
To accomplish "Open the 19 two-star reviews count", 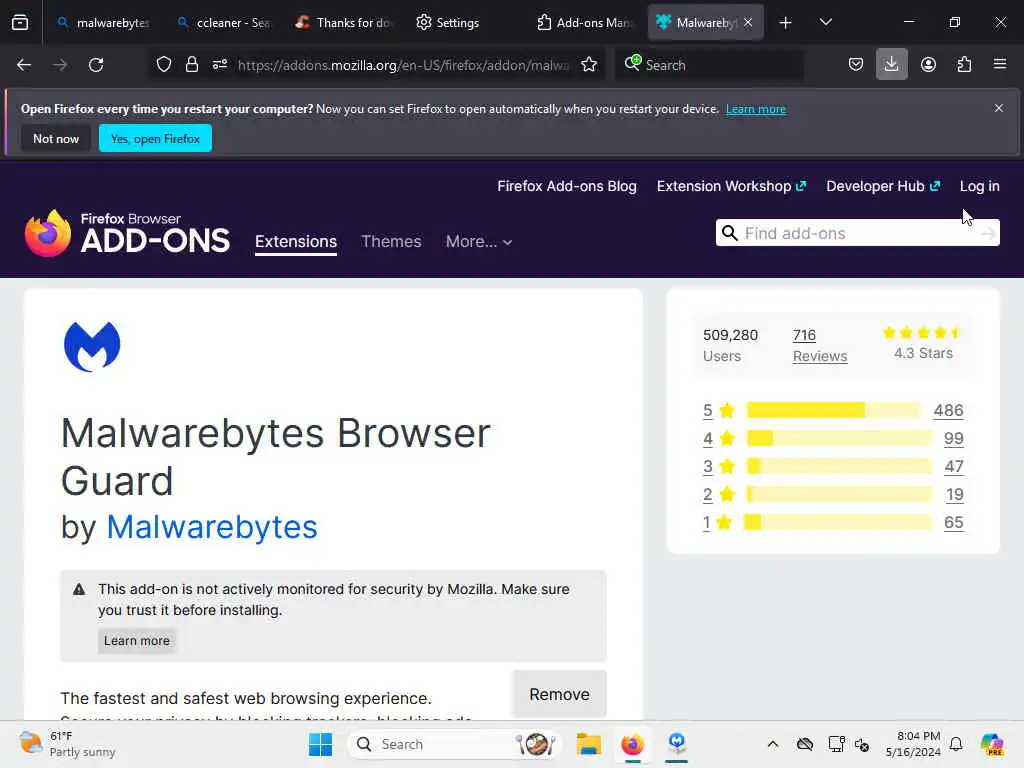I will click(x=954, y=494).
